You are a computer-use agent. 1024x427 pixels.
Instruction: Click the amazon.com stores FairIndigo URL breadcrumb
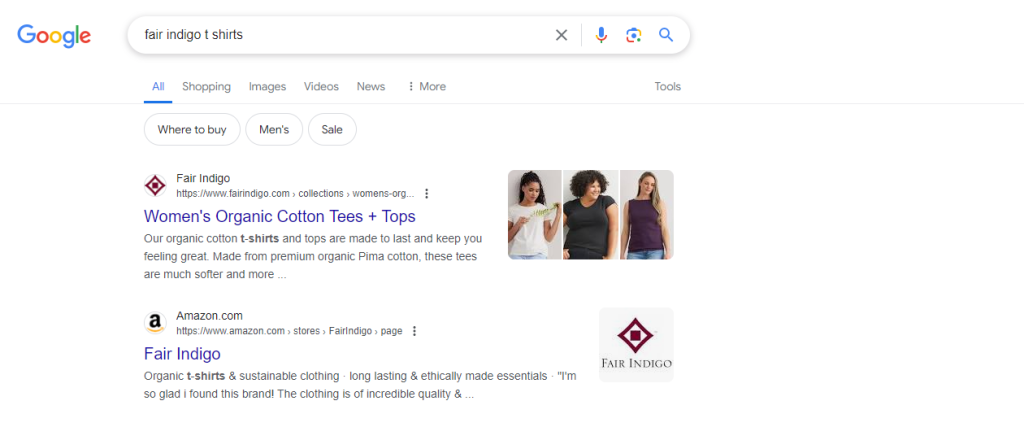289,331
